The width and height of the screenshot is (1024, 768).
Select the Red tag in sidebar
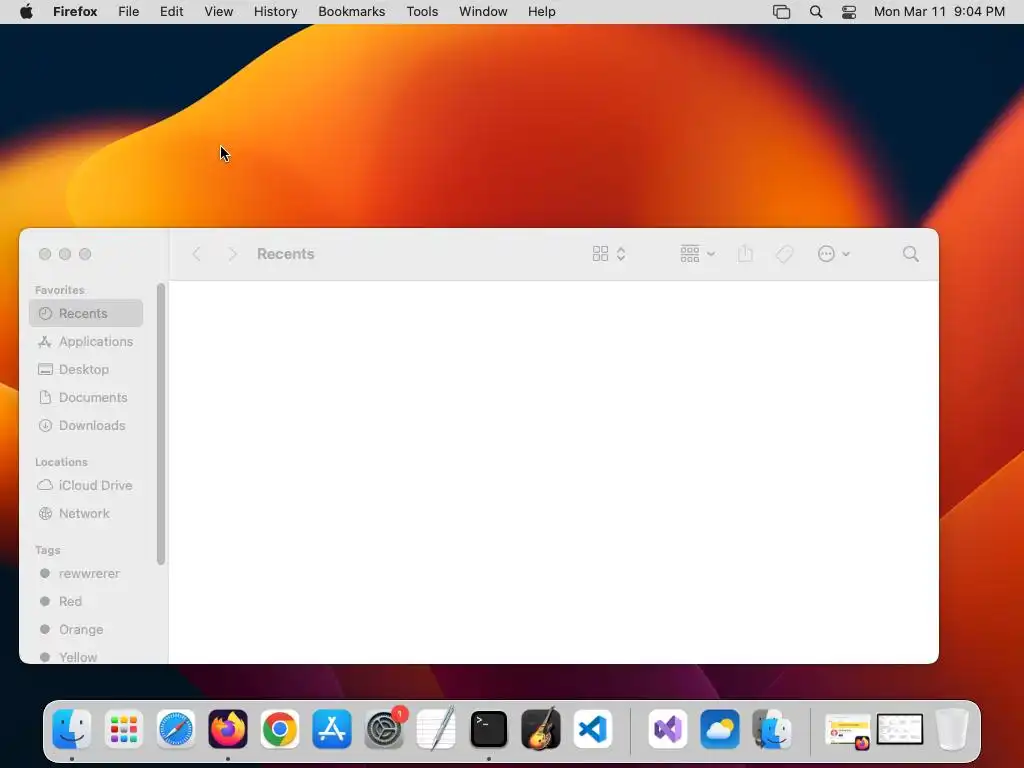pyautogui.click(x=86, y=601)
